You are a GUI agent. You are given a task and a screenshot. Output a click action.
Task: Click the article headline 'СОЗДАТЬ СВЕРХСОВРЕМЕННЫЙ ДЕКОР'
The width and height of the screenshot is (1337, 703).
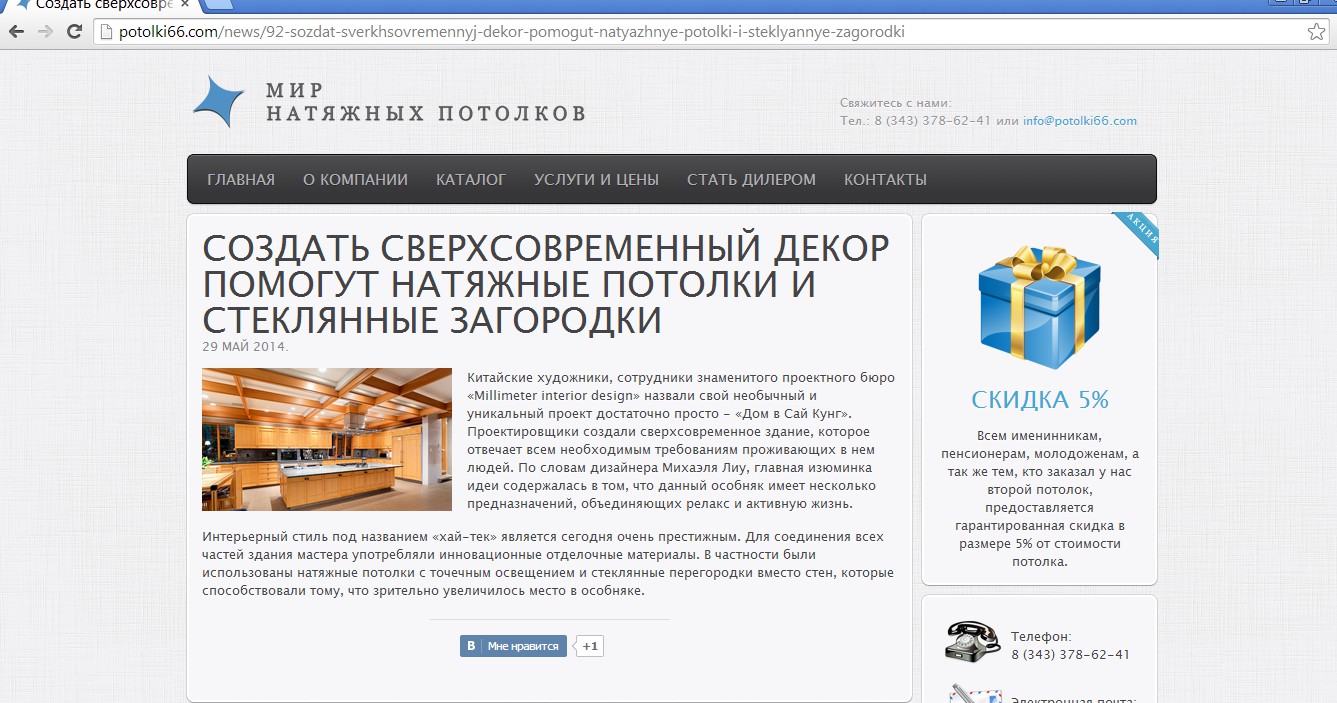click(x=545, y=284)
